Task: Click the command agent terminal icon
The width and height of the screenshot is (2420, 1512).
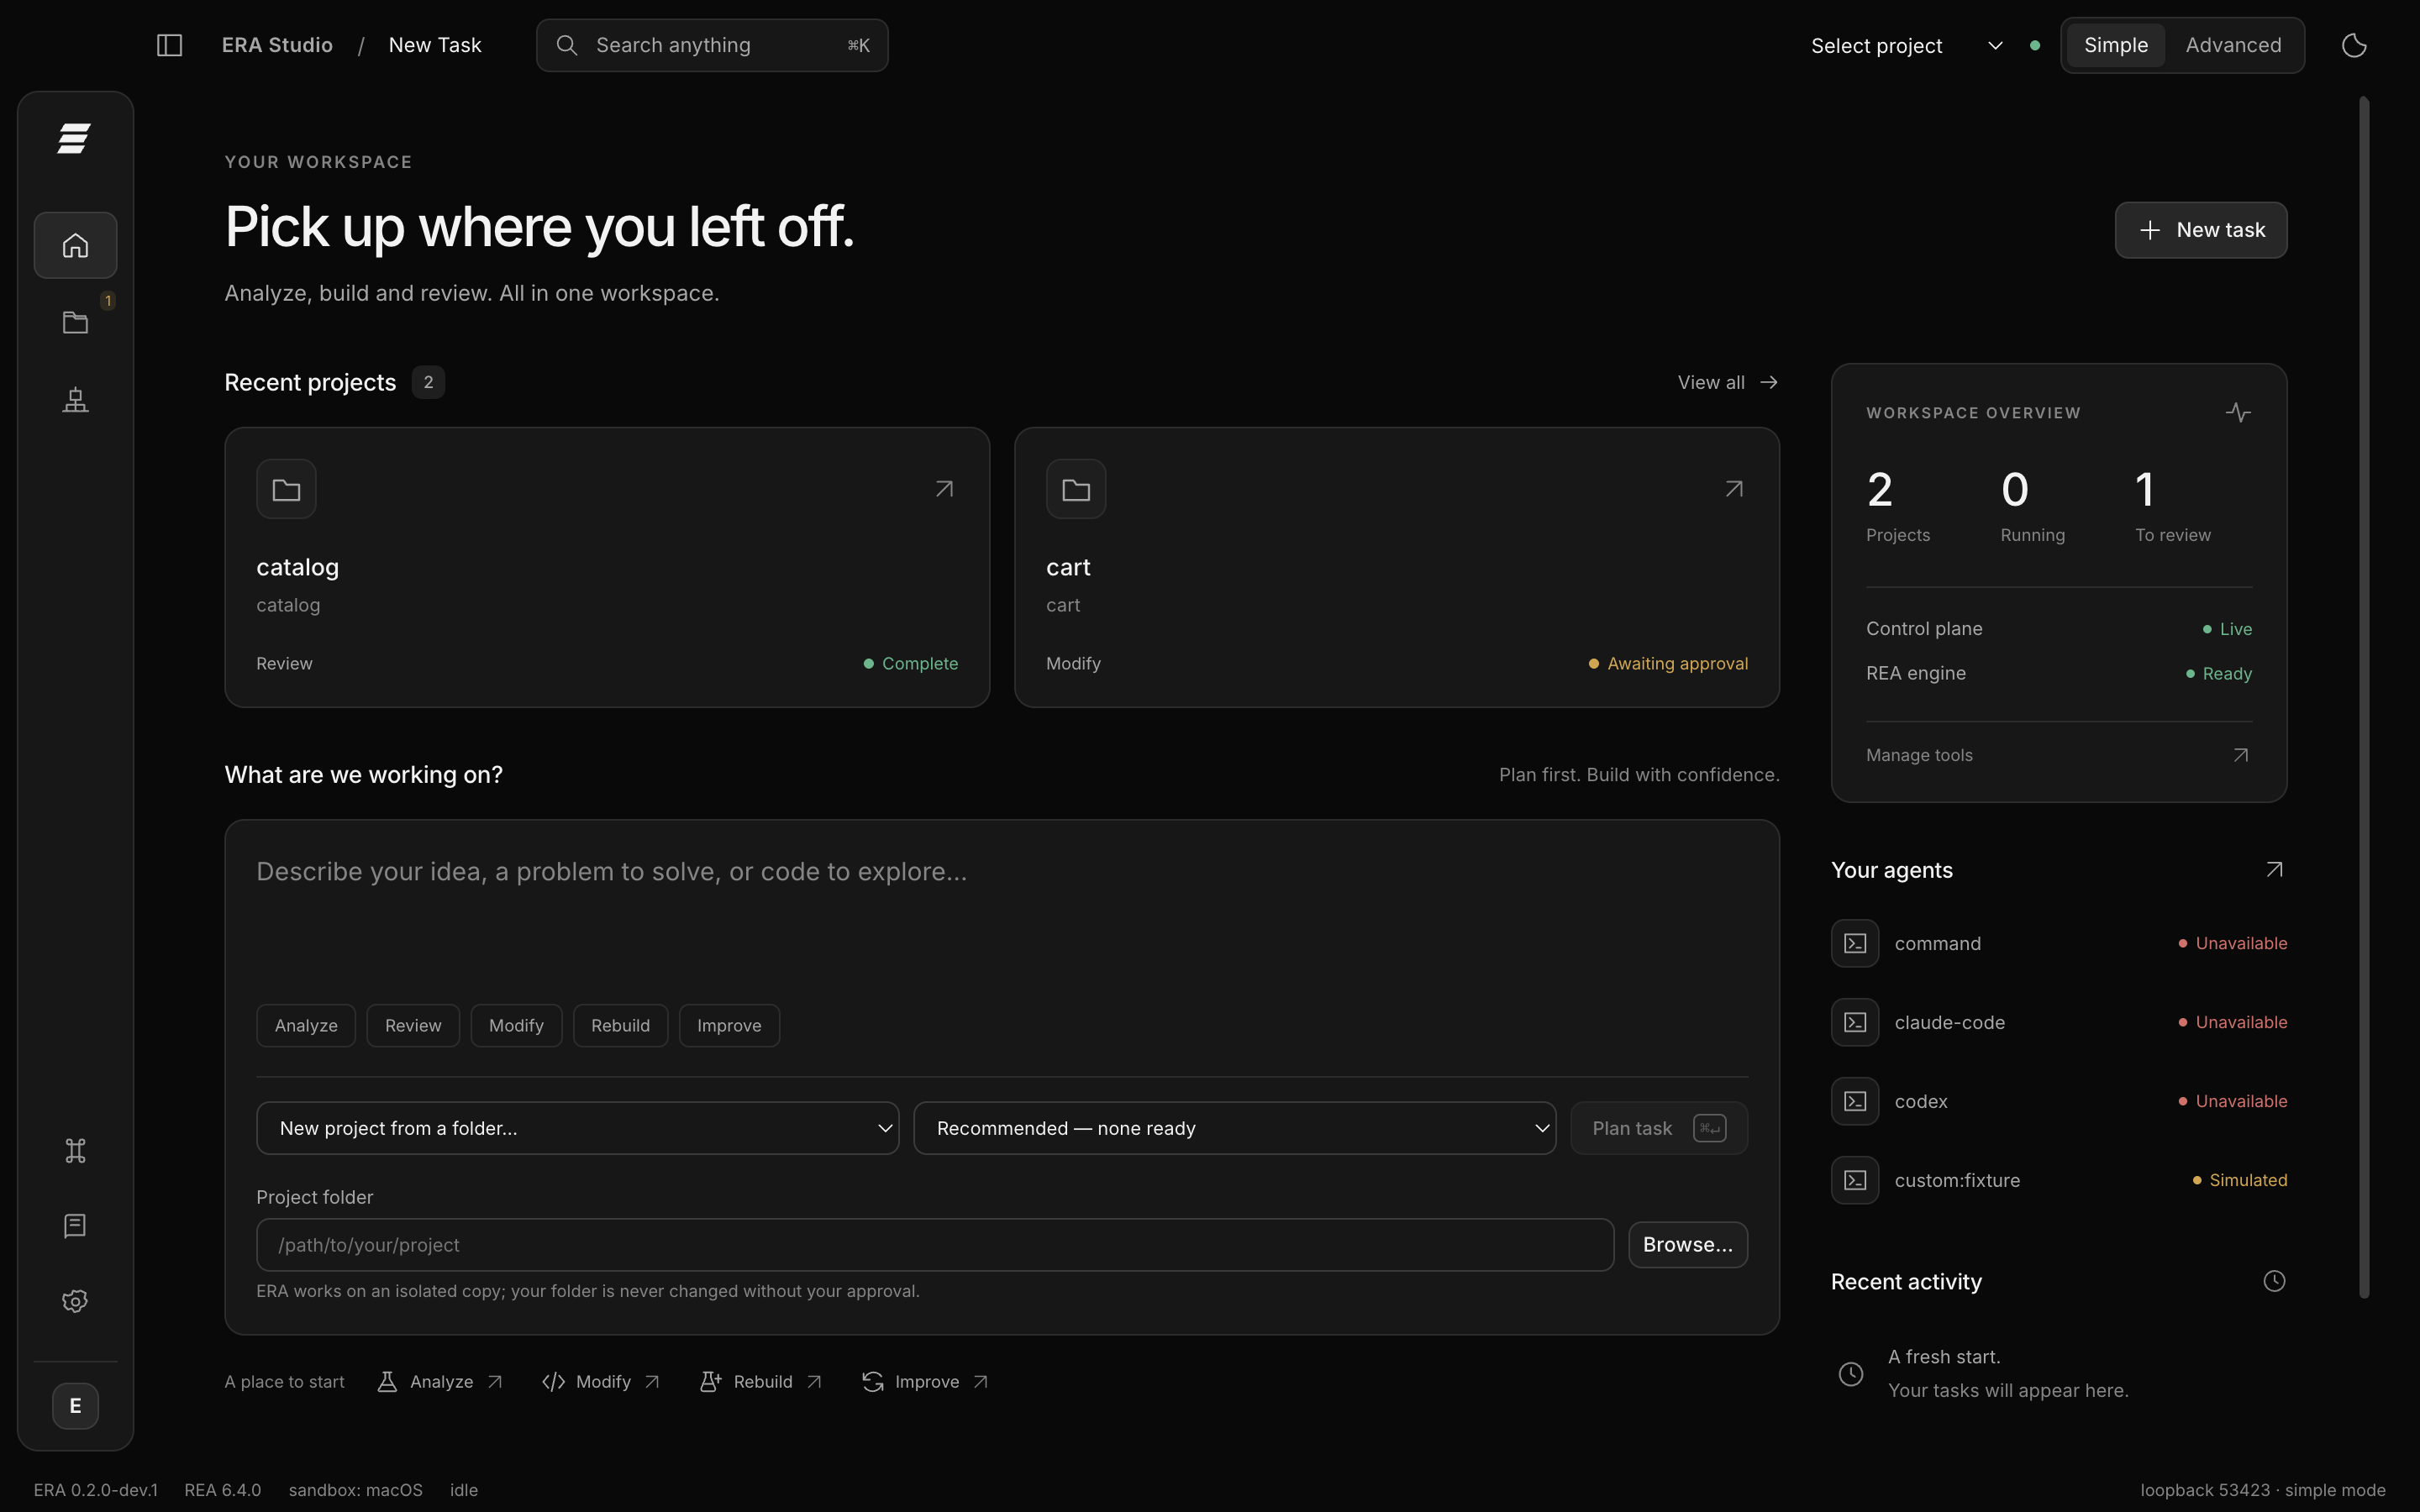Action: coord(1855,943)
